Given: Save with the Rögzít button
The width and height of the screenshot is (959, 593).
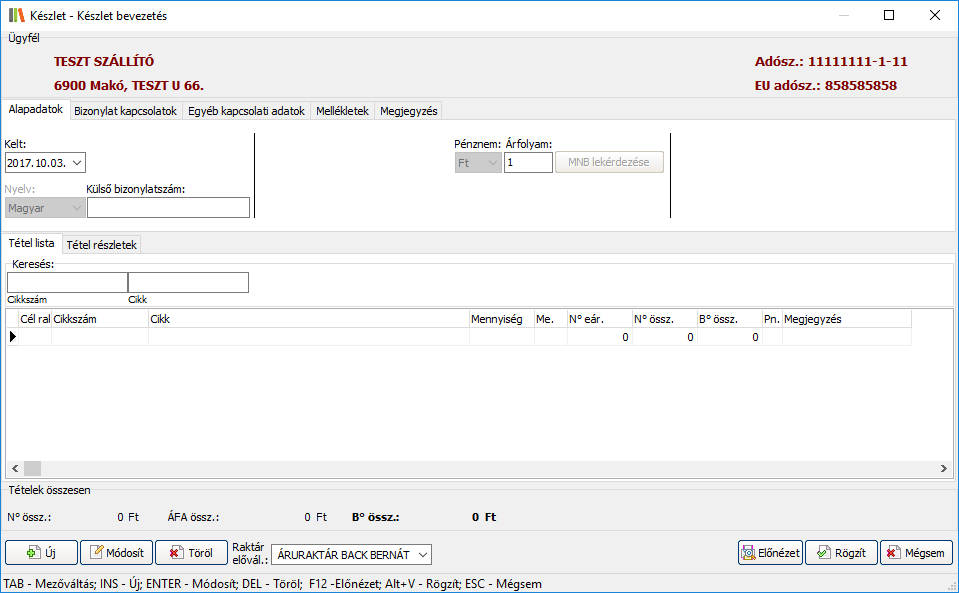Looking at the screenshot, I should (x=841, y=553).
